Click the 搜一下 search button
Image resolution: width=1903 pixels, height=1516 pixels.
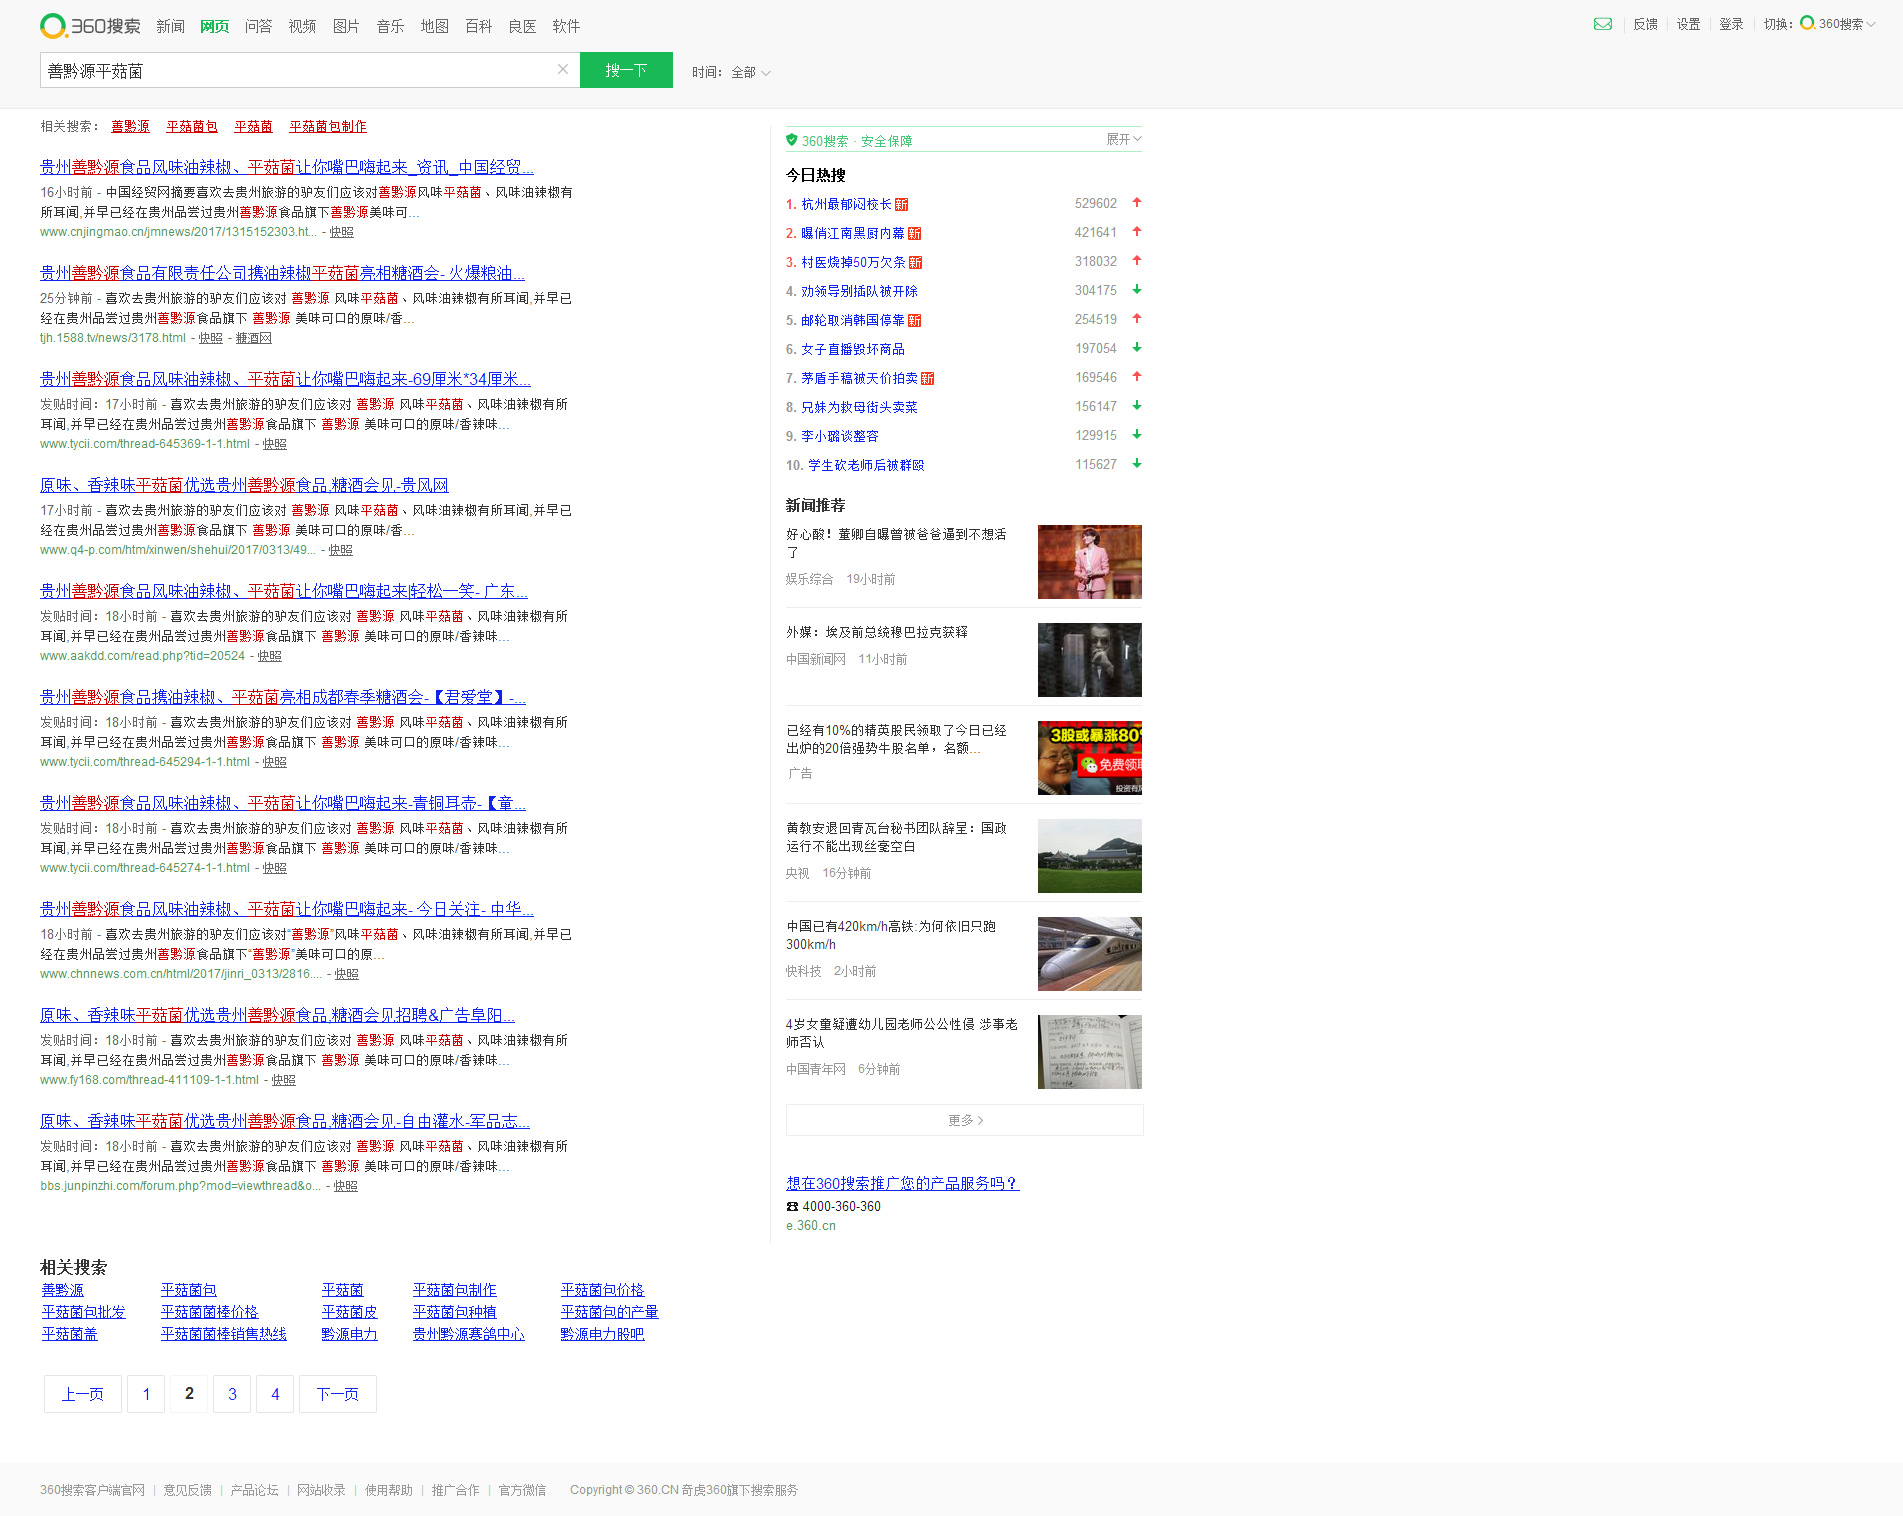pyautogui.click(x=626, y=70)
